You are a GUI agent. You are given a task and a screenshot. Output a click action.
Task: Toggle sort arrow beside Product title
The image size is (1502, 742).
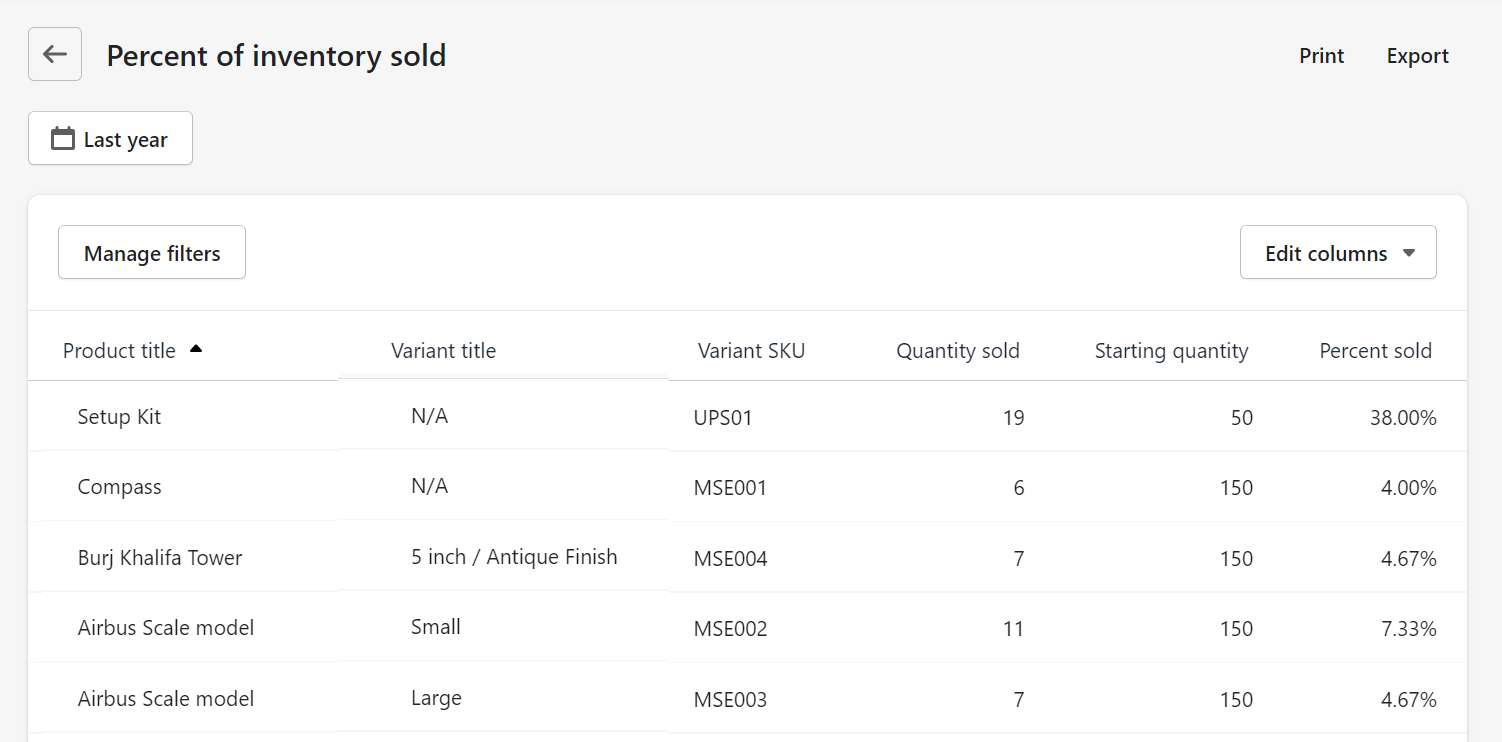pos(196,349)
